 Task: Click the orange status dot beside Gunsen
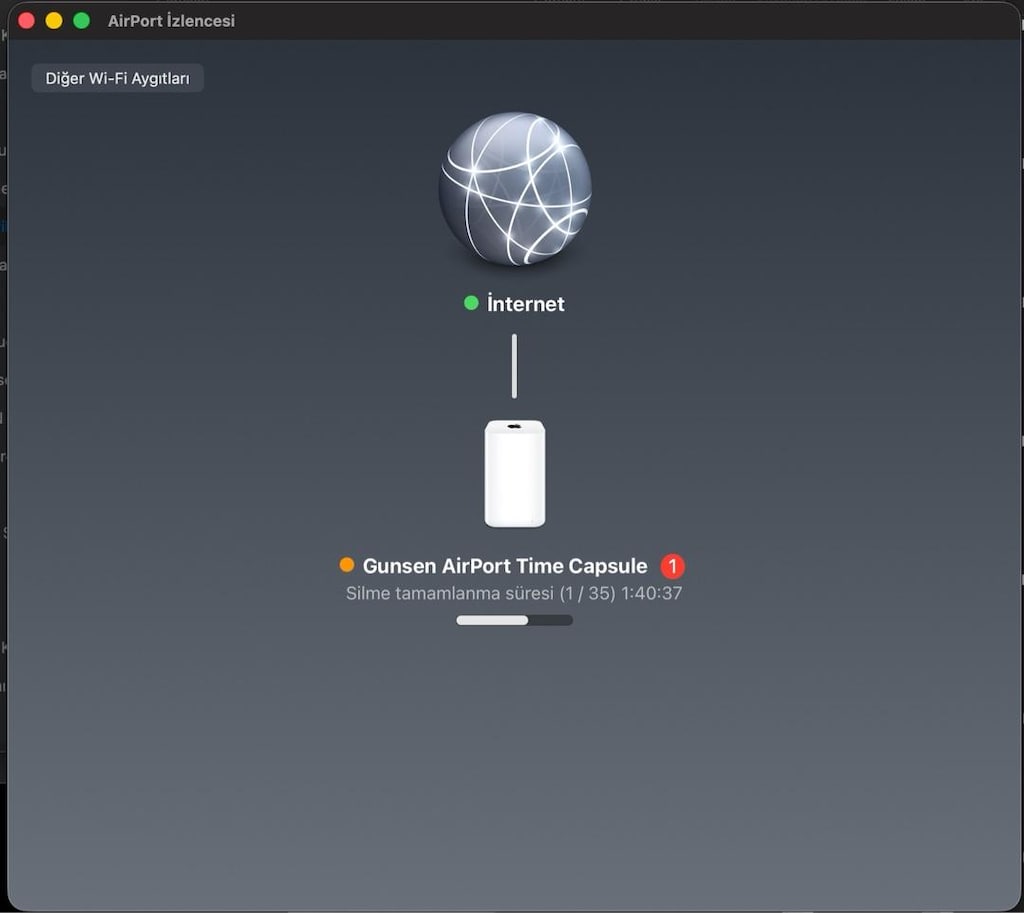(x=347, y=564)
